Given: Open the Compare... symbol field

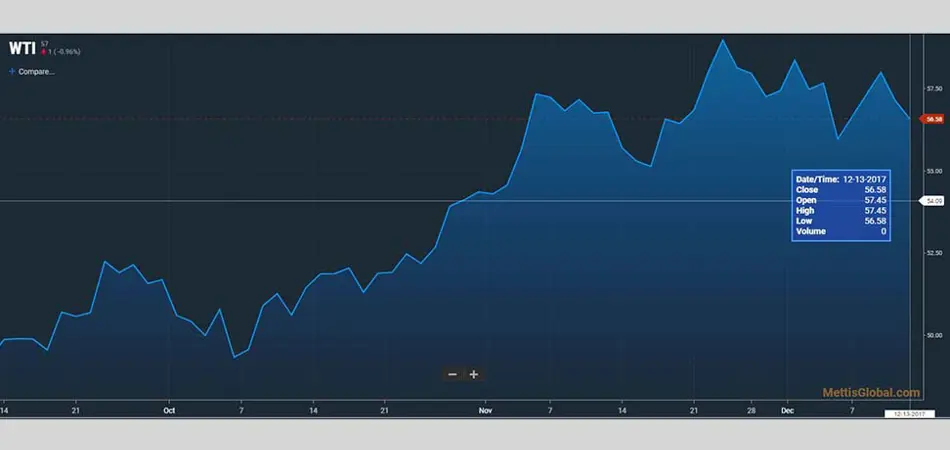Looking at the screenshot, I should pos(36,71).
